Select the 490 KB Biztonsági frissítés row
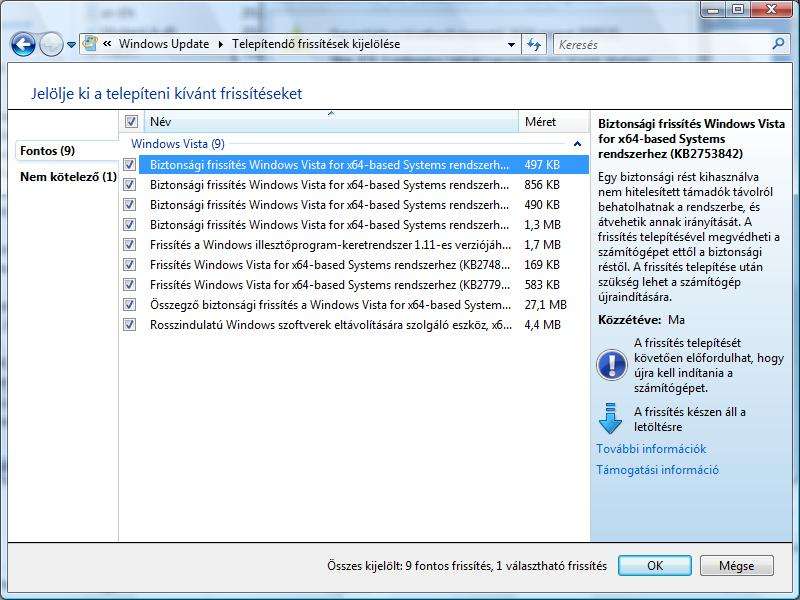This screenshot has height=600, width=800. 364,205
